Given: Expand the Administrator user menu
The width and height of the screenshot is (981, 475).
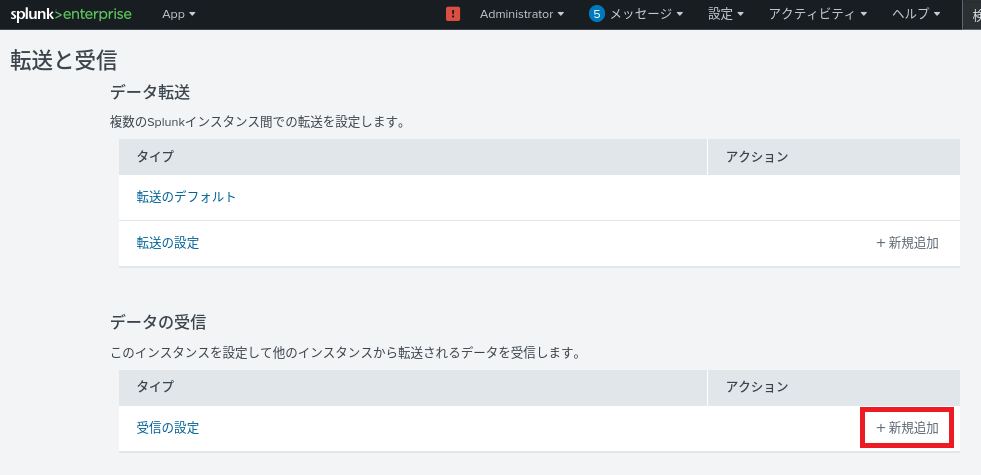Looking at the screenshot, I should pos(522,14).
